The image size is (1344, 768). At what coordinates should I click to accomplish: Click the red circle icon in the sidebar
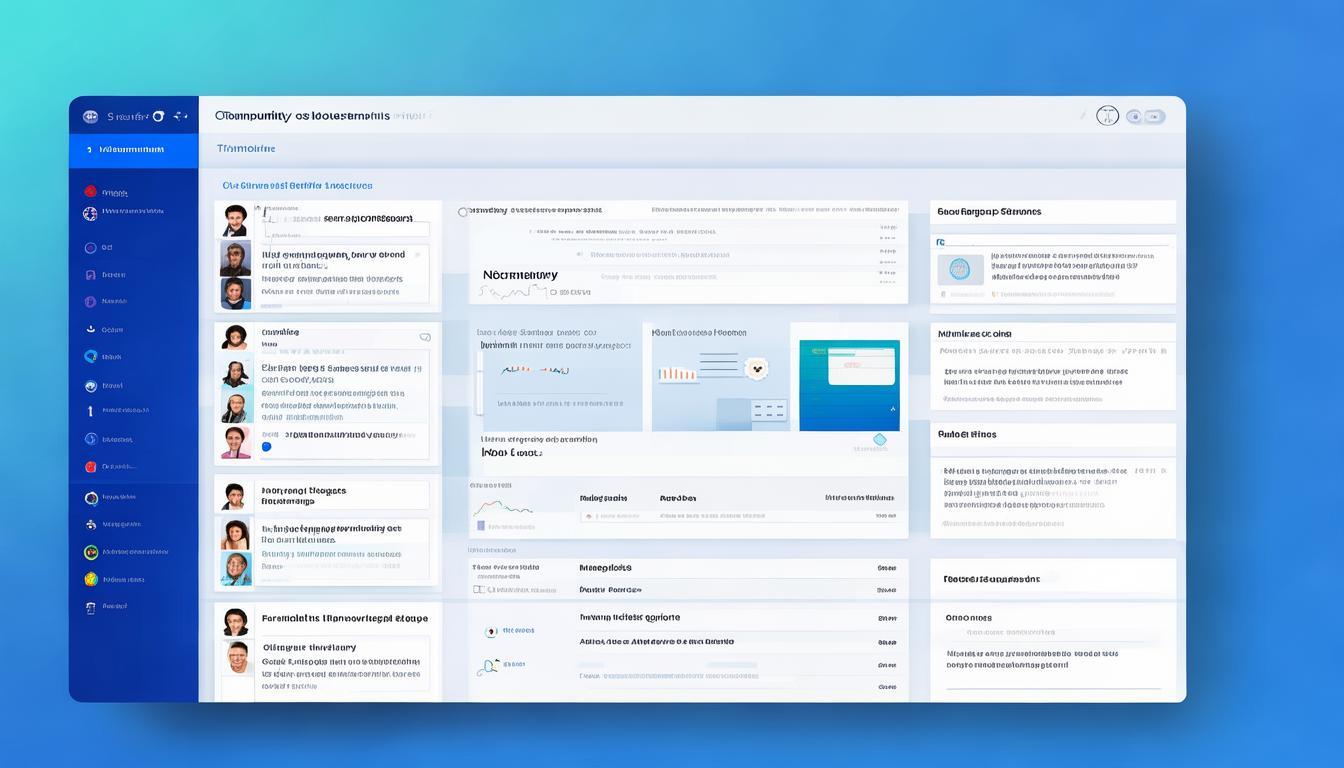[90, 191]
